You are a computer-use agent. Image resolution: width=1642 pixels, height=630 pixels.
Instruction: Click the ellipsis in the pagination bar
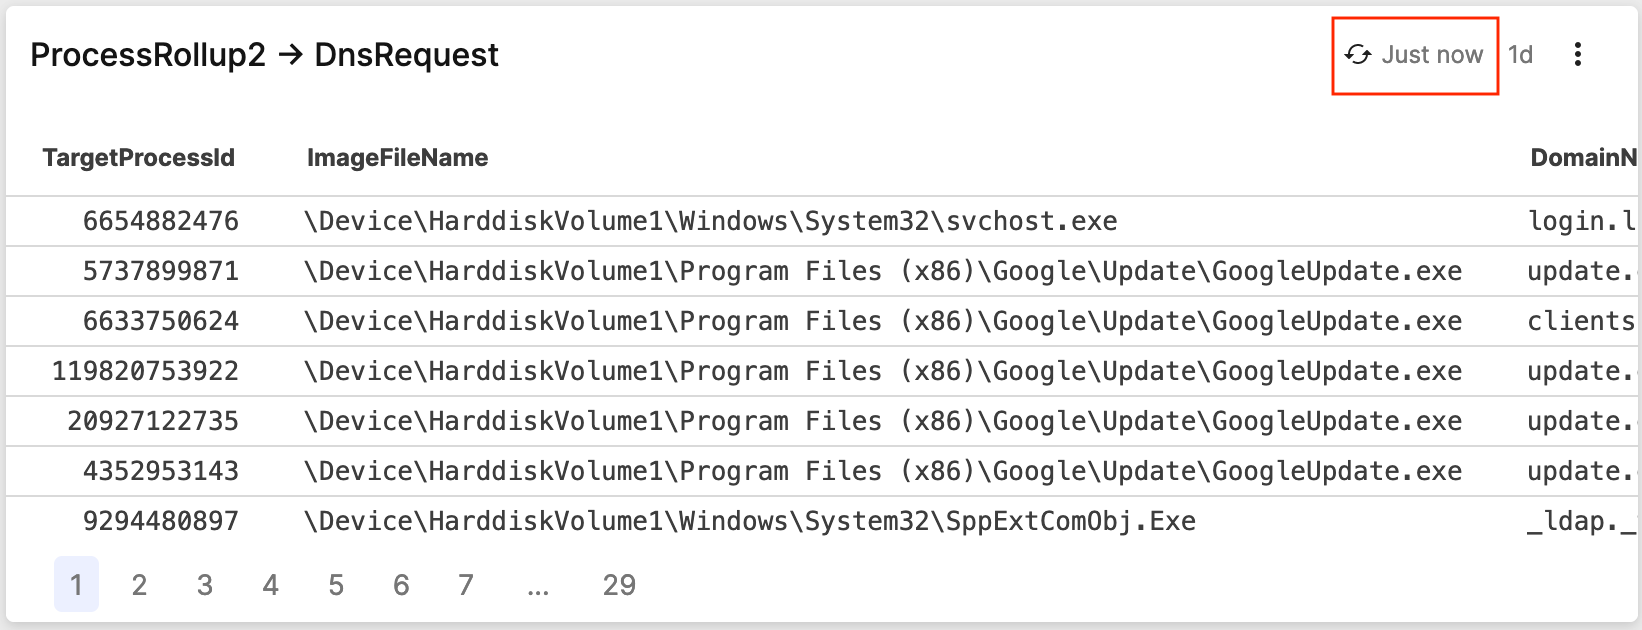[539, 585]
